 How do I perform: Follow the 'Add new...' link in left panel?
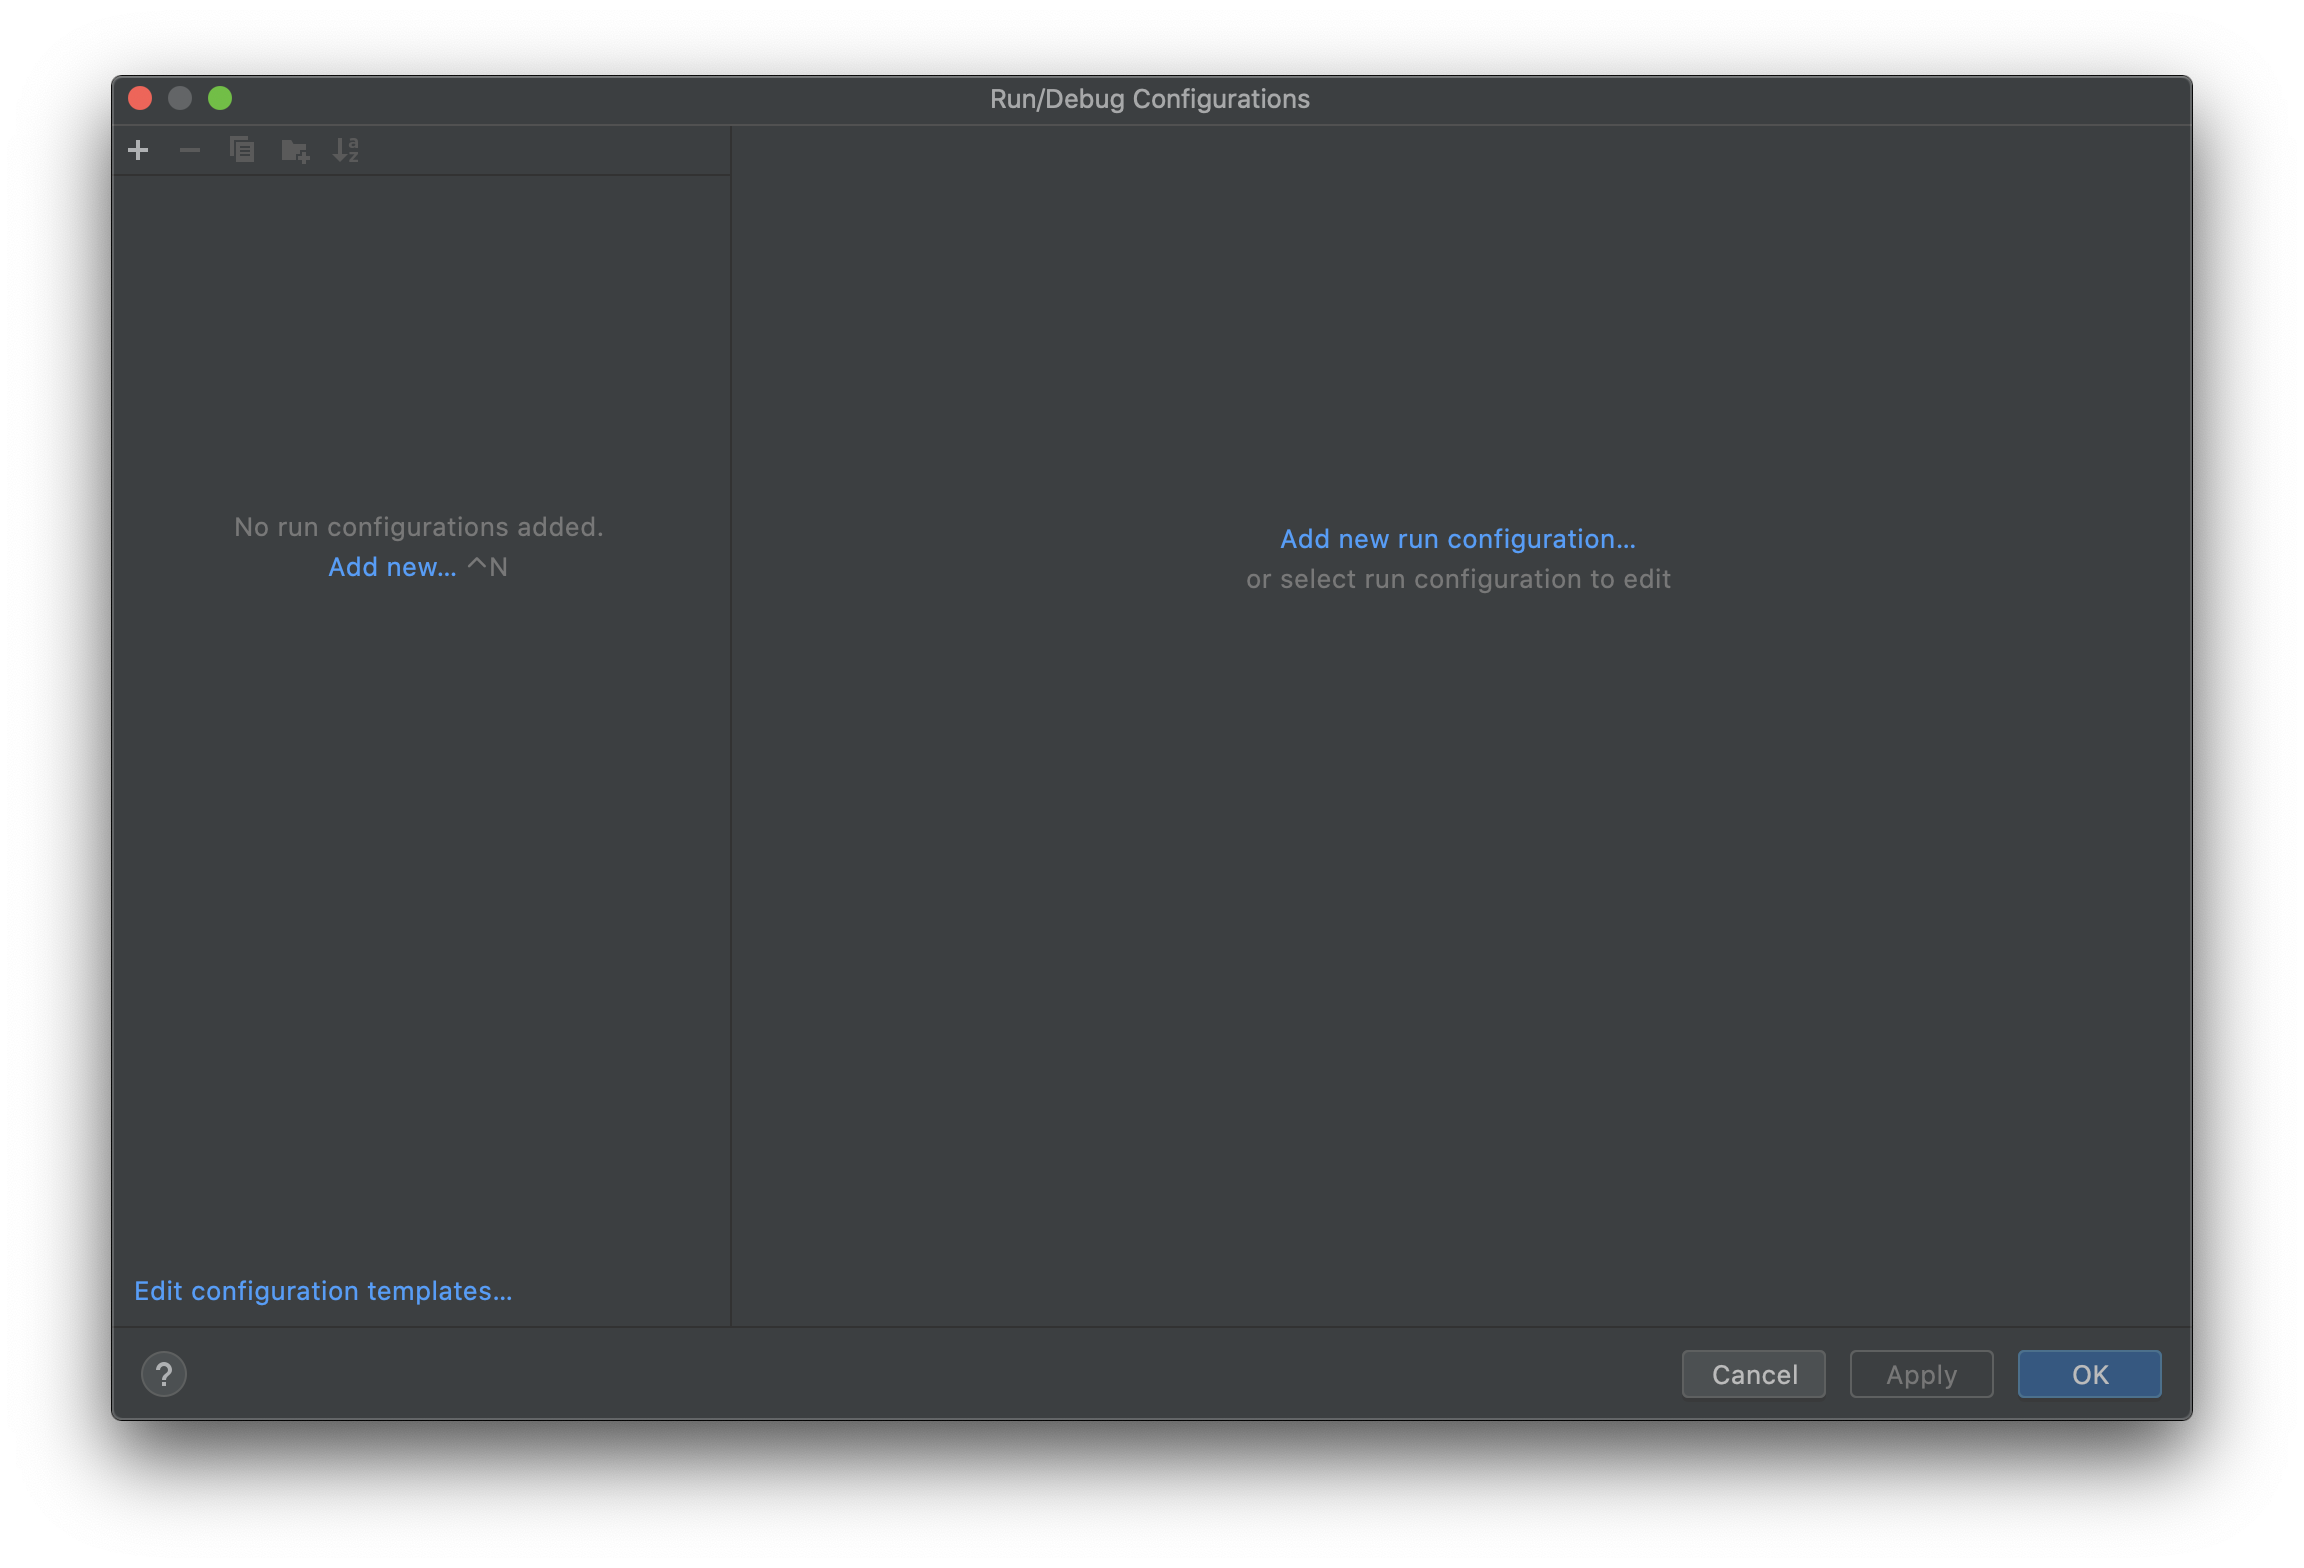point(392,567)
